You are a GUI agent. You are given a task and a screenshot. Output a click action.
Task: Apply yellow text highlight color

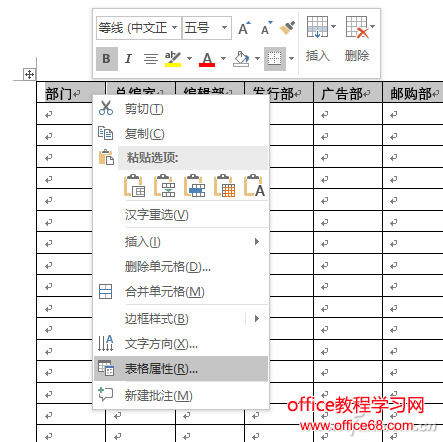tap(173, 59)
